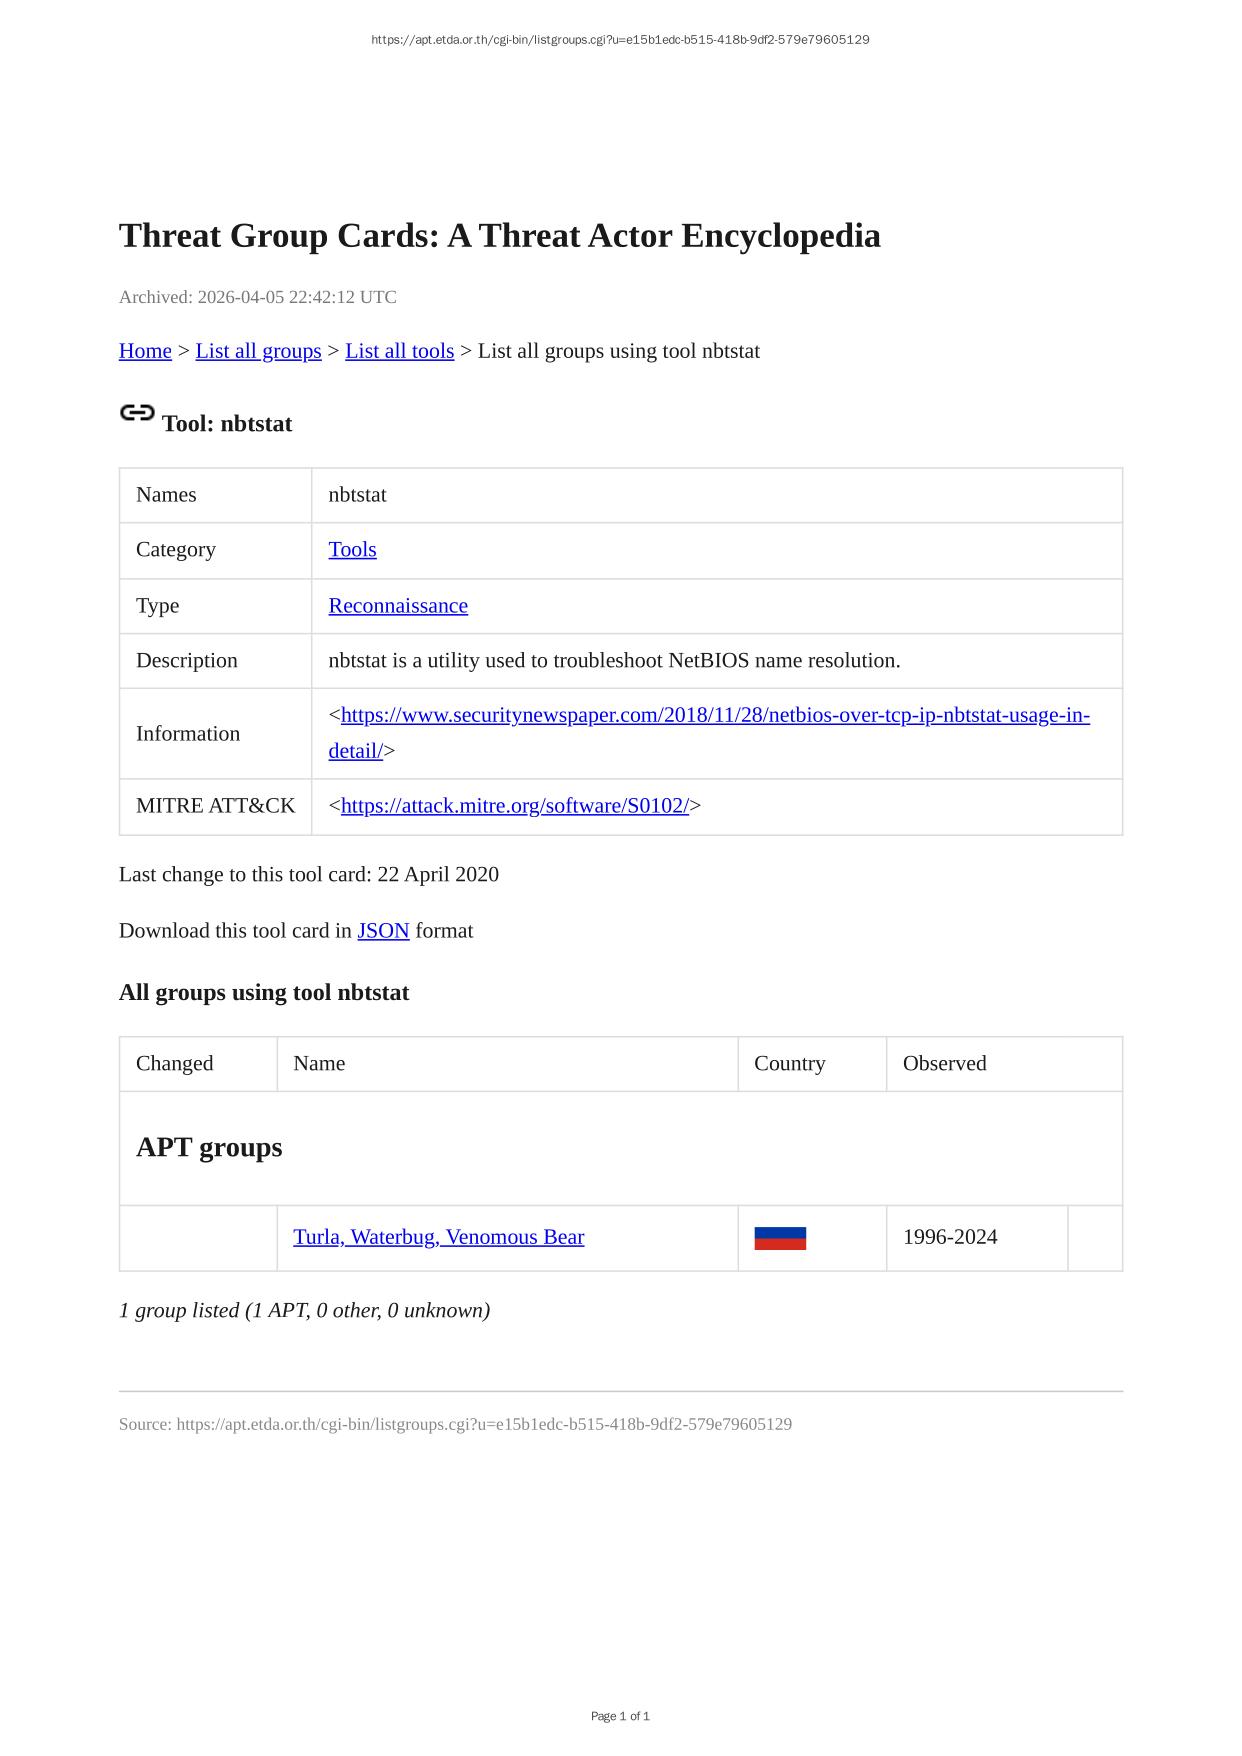
Task: Select the 1996-2024 observed cell
Action: [x=950, y=1237]
